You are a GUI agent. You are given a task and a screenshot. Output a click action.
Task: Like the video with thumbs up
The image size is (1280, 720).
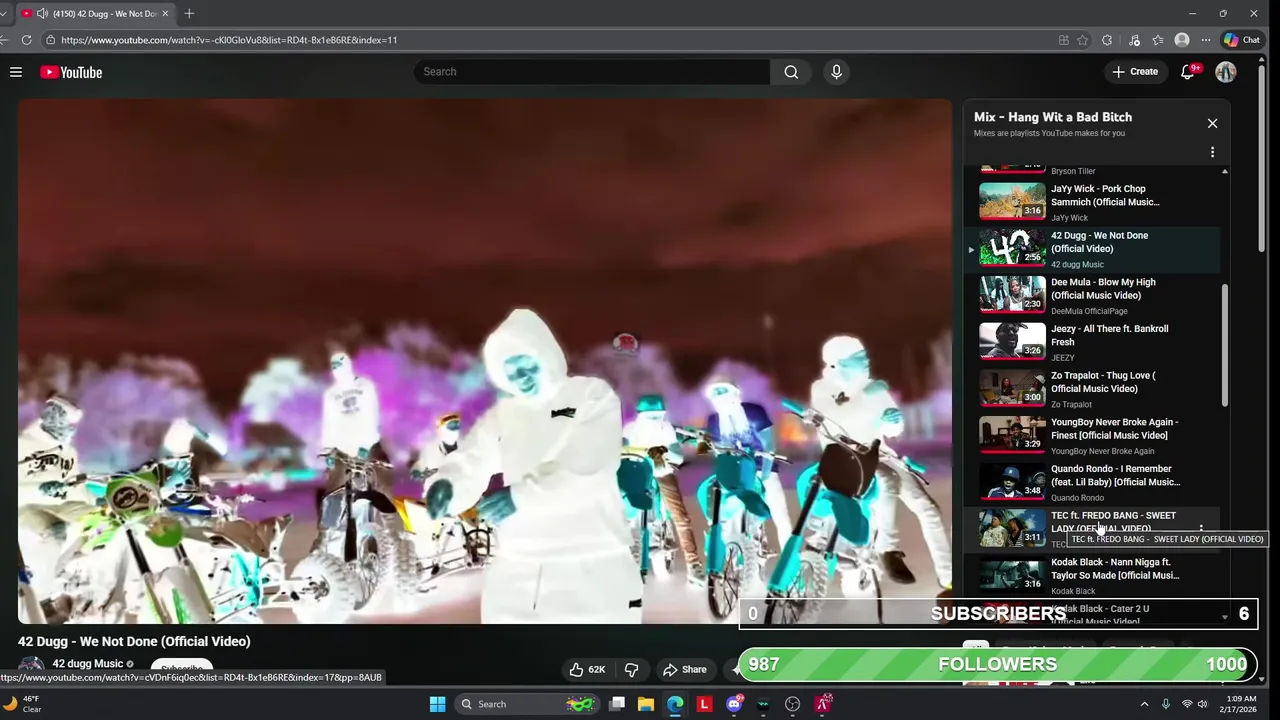click(x=587, y=670)
